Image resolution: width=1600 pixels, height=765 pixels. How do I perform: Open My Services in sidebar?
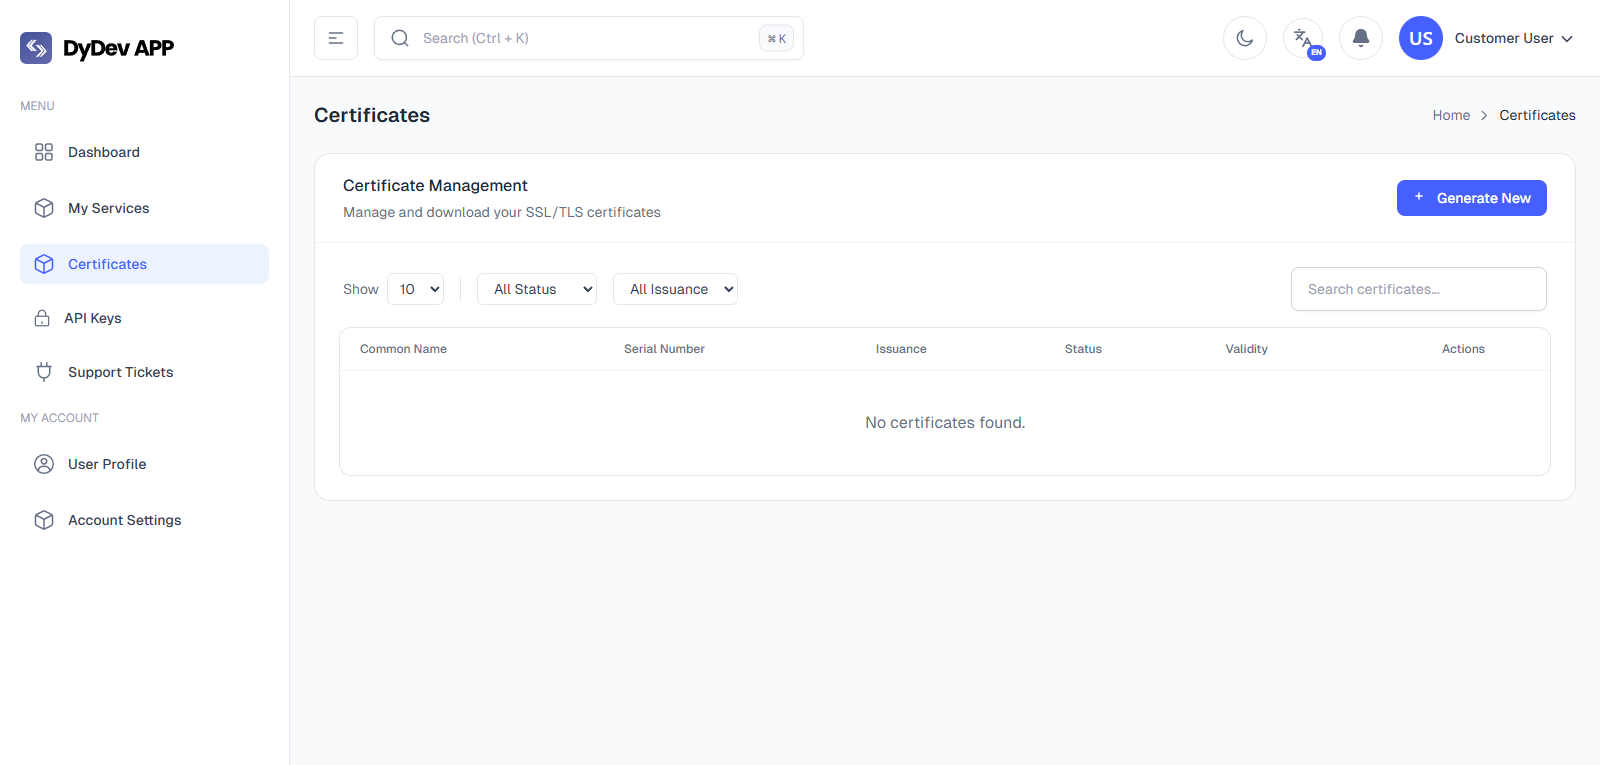tap(108, 208)
